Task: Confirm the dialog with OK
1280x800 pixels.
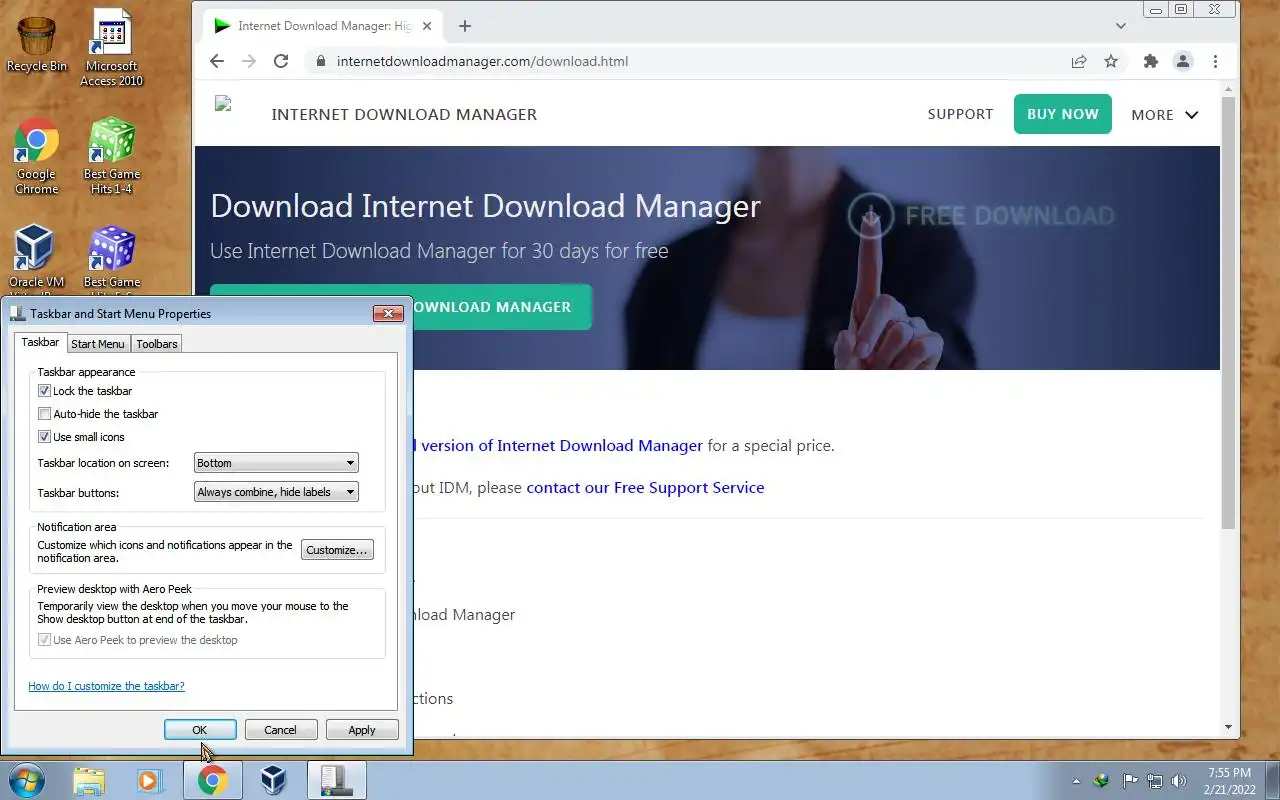Action: (x=200, y=730)
